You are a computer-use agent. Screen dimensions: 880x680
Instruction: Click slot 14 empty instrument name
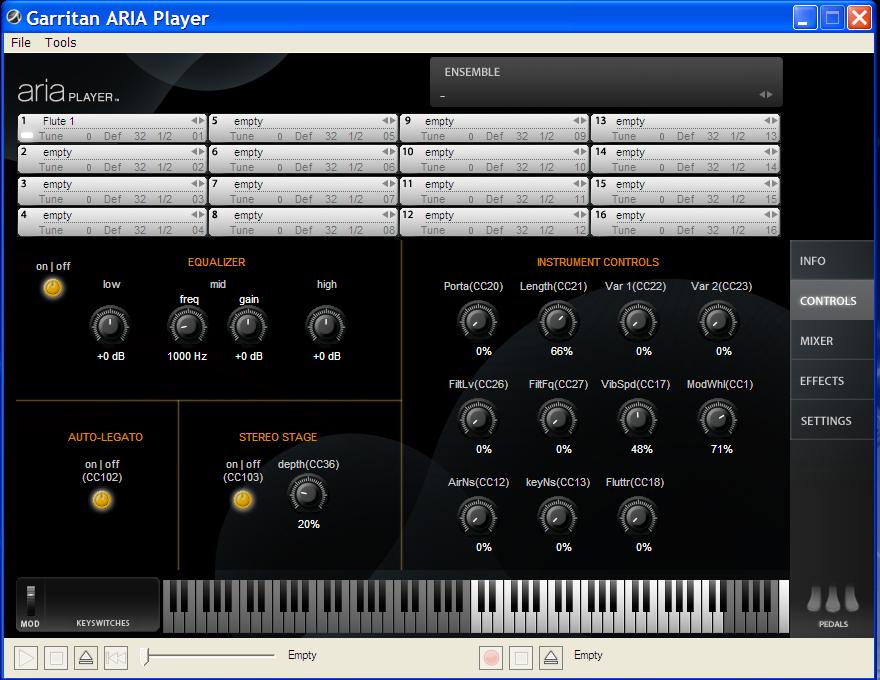pyautogui.click(x=630, y=152)
